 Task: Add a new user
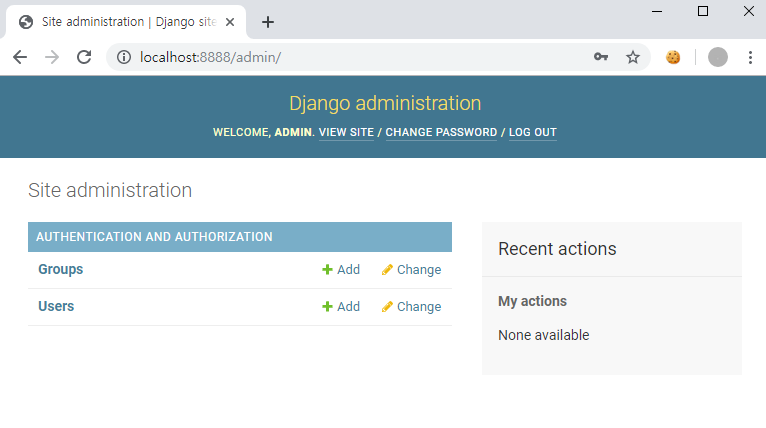click(341, 307)
